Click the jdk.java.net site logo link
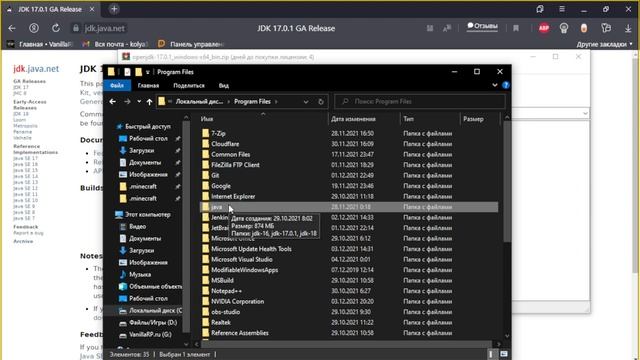Screen dimensions: 640x360 (36, 69)
